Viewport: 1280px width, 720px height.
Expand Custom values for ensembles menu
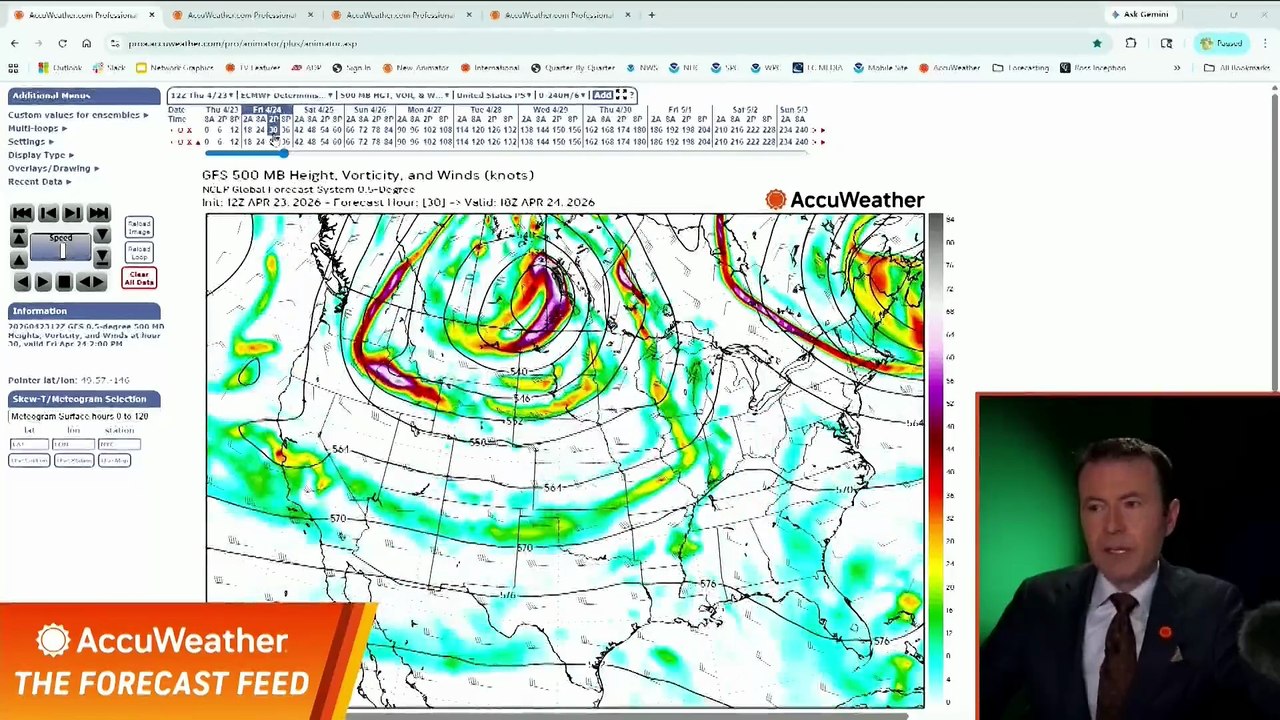click(78, 115)
